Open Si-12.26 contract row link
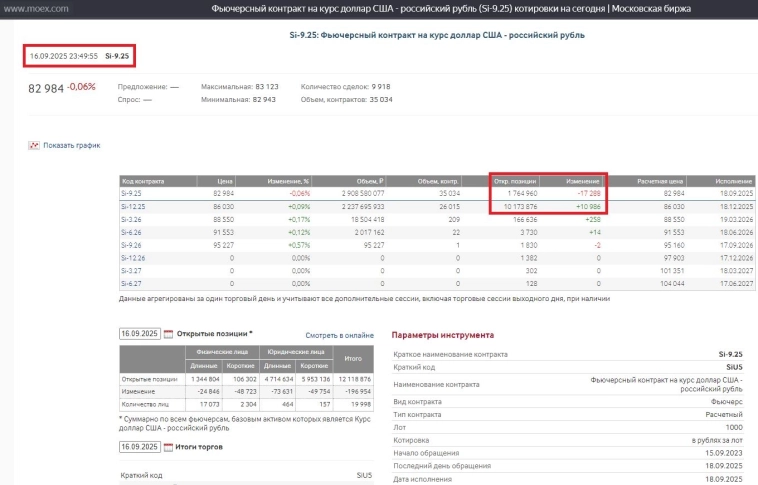This screenshot has height=485, width=758. point(135,257)
